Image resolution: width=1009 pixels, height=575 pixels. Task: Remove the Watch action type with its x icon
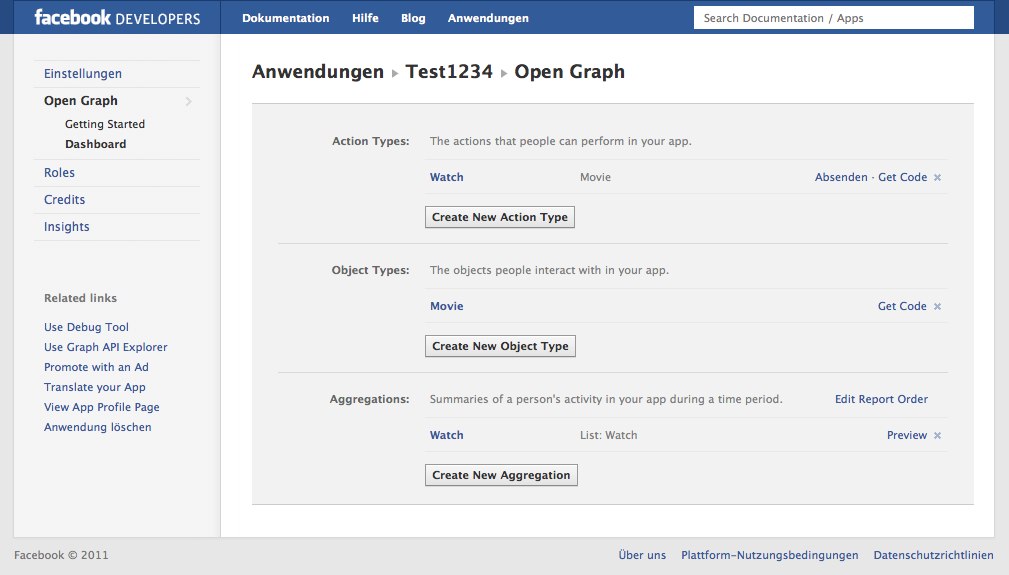[x=938, y=178]
